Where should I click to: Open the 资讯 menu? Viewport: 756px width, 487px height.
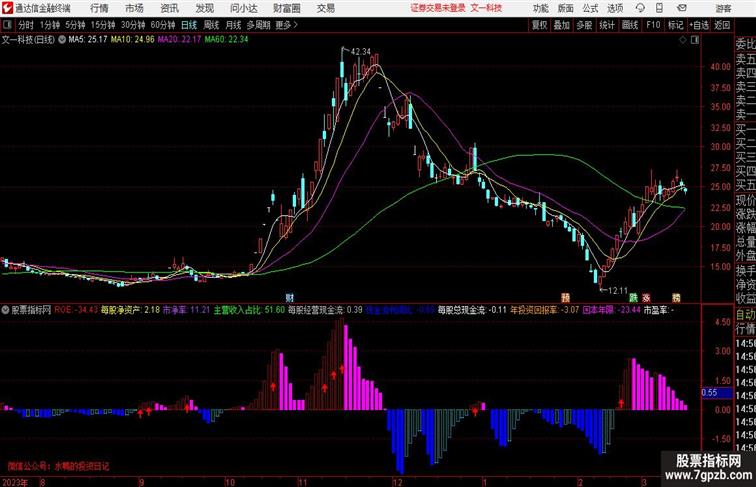tap(170, 8)
